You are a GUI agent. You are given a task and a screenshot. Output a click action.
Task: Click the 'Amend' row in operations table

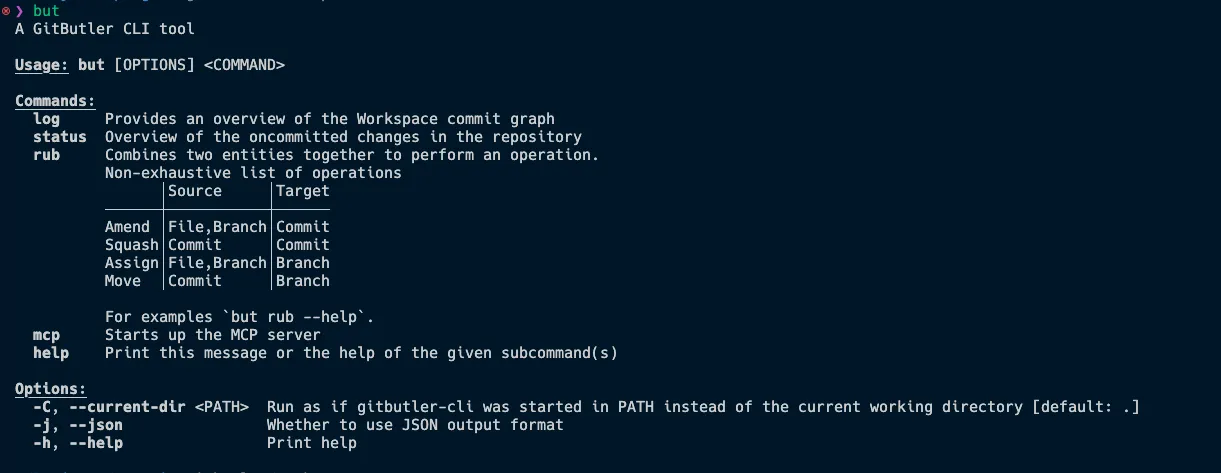[x=217, y=227]
